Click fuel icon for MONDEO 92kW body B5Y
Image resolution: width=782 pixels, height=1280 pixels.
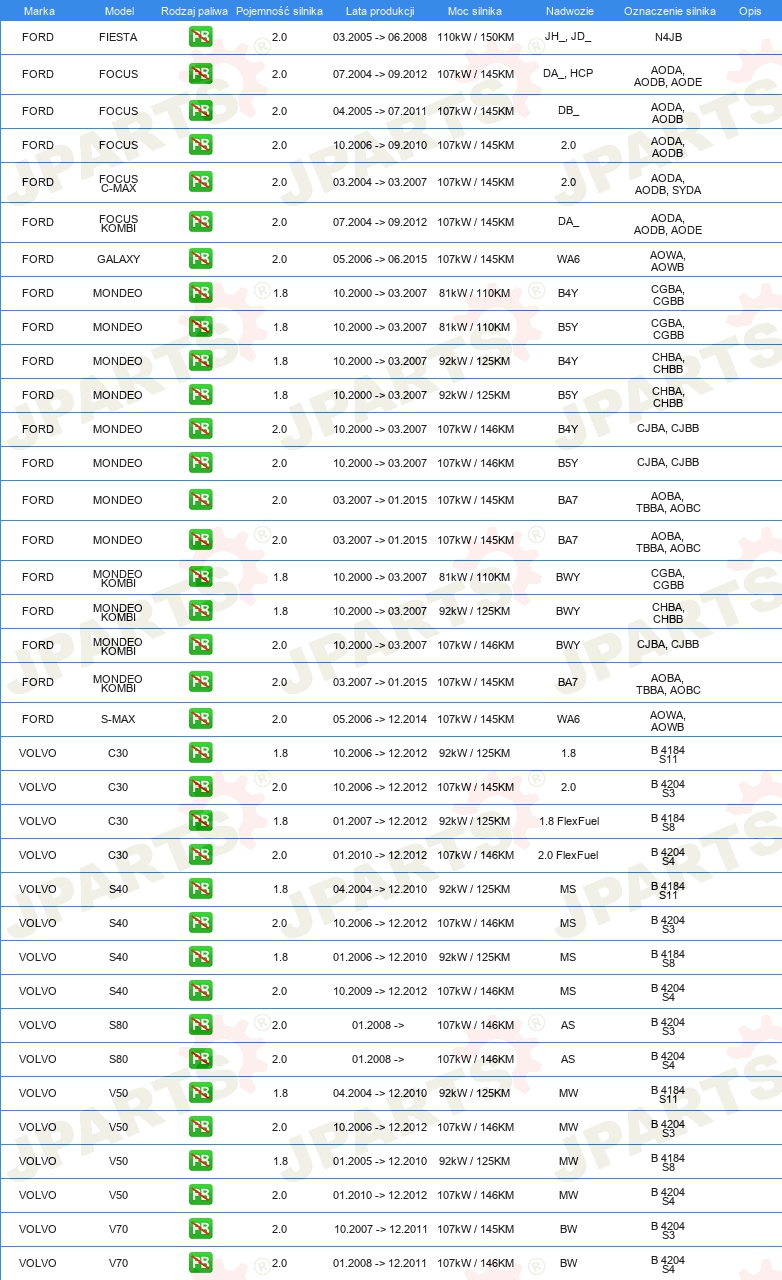[x=200, y=395]
